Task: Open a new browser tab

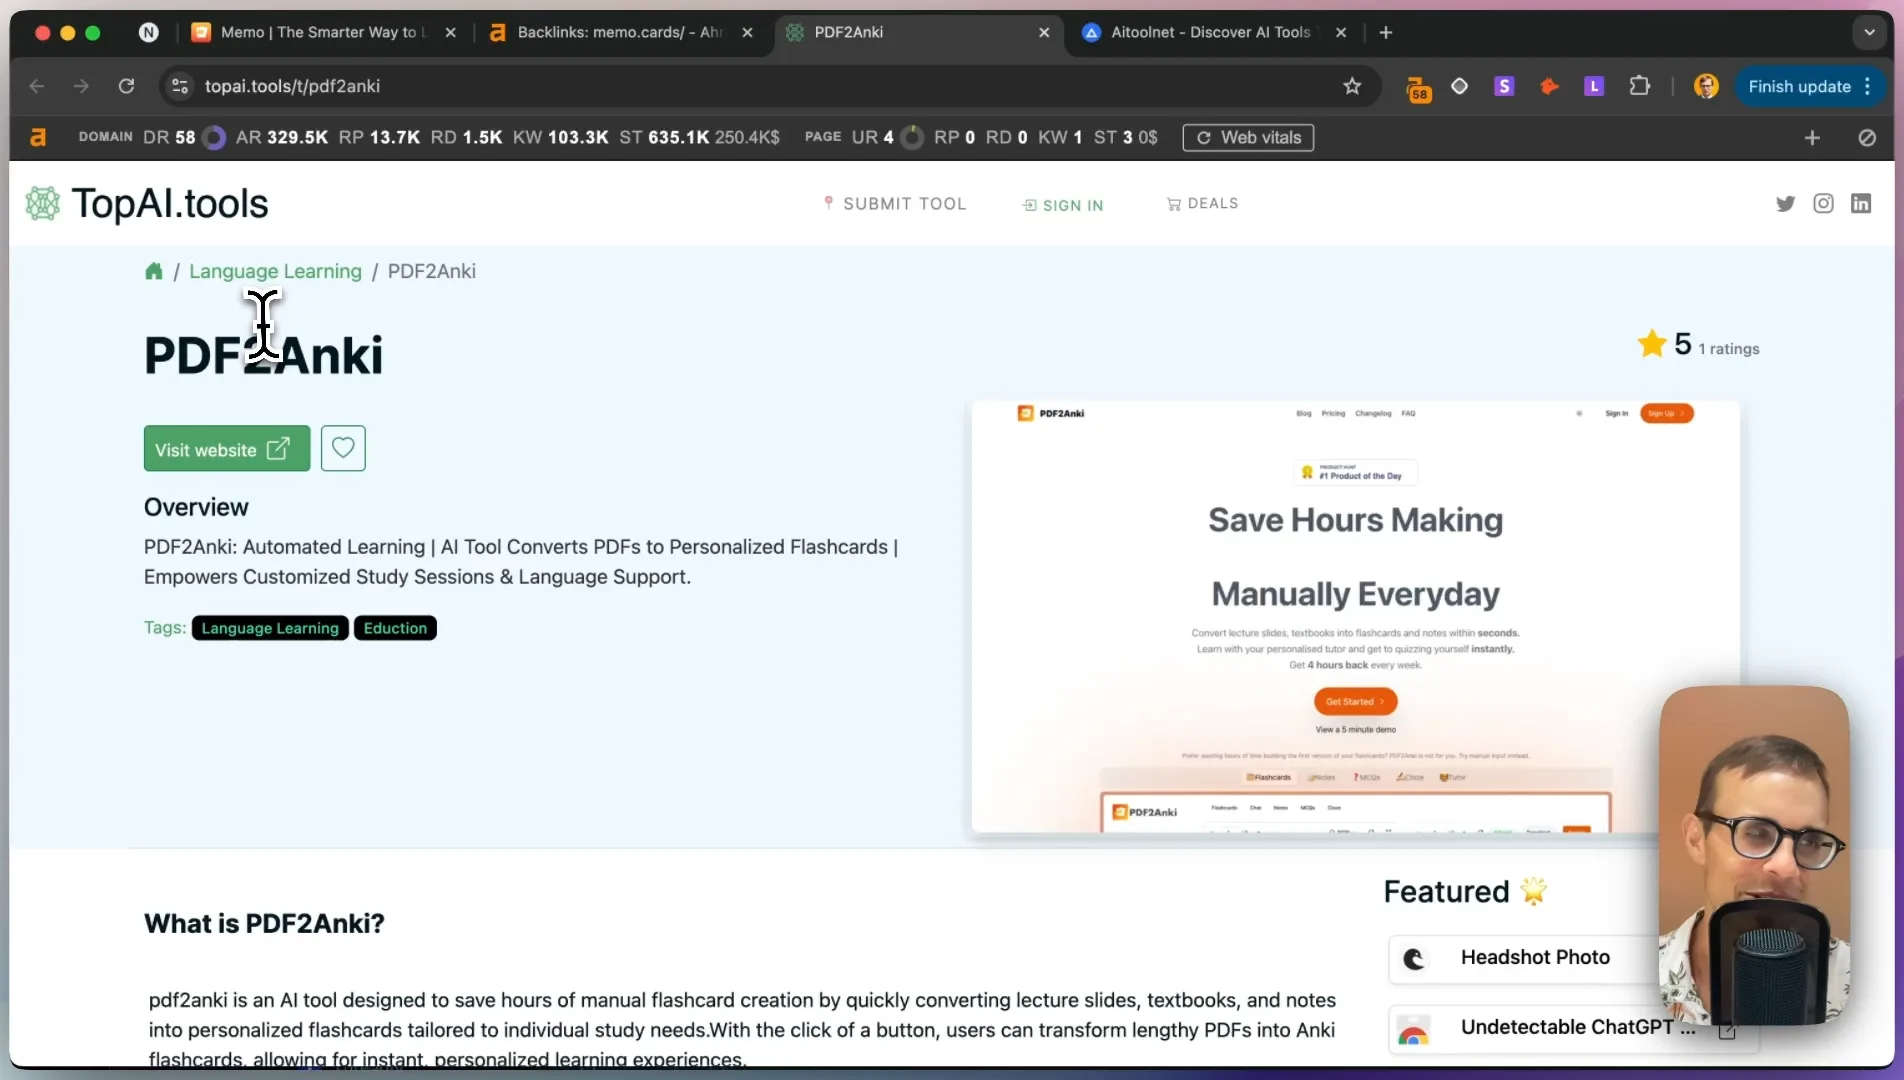Action: point(1385,32)
